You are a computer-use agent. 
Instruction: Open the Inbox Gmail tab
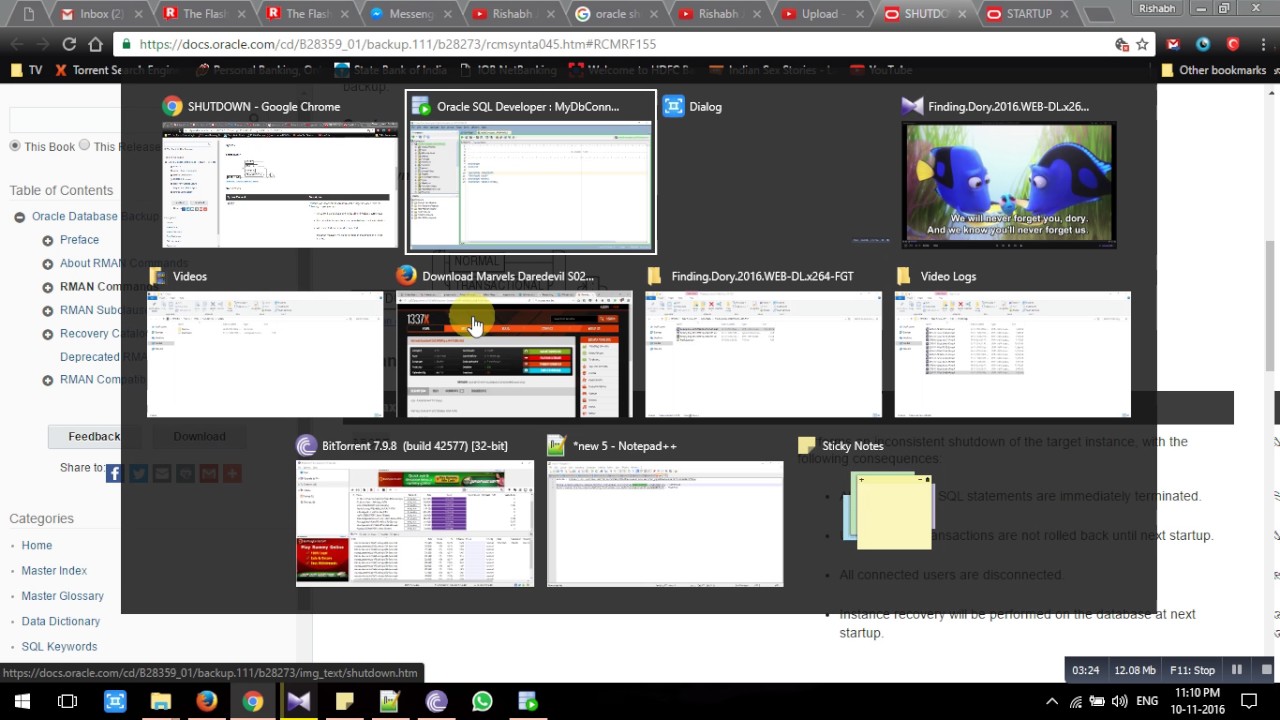[101, 14]
